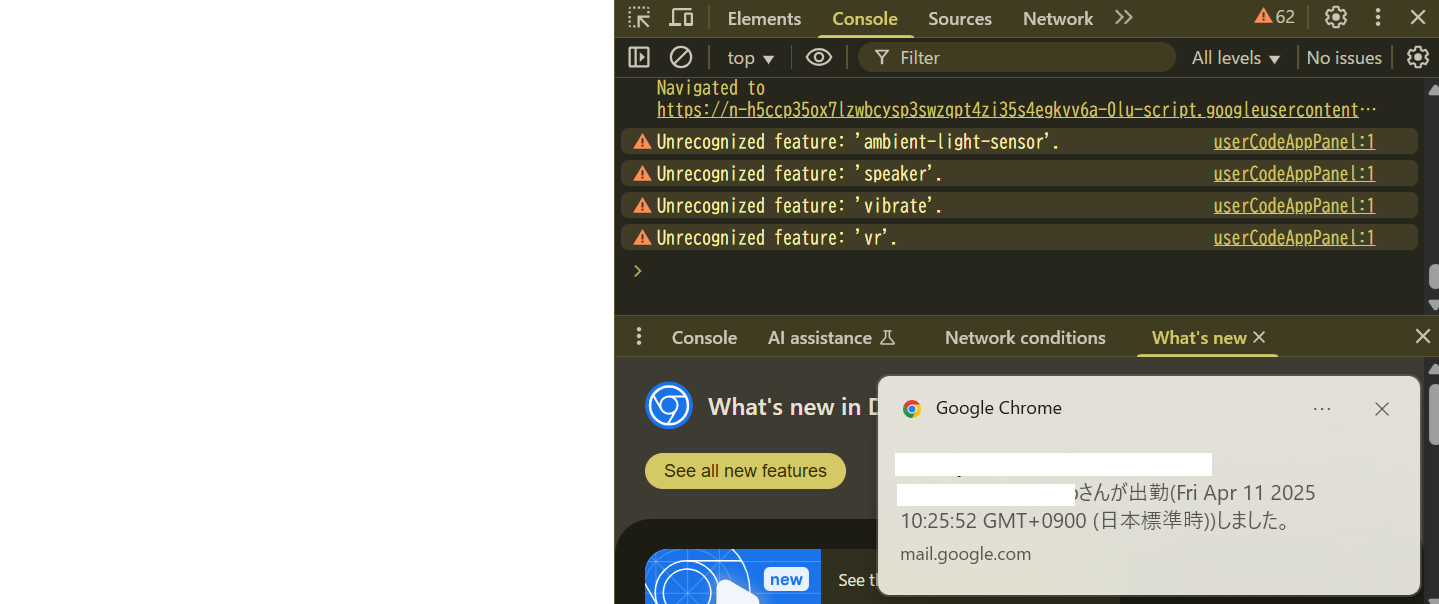Viewport: 1439px width, 604px height.
Task: Close the DevTools panel
Action: click(1418, 17)
